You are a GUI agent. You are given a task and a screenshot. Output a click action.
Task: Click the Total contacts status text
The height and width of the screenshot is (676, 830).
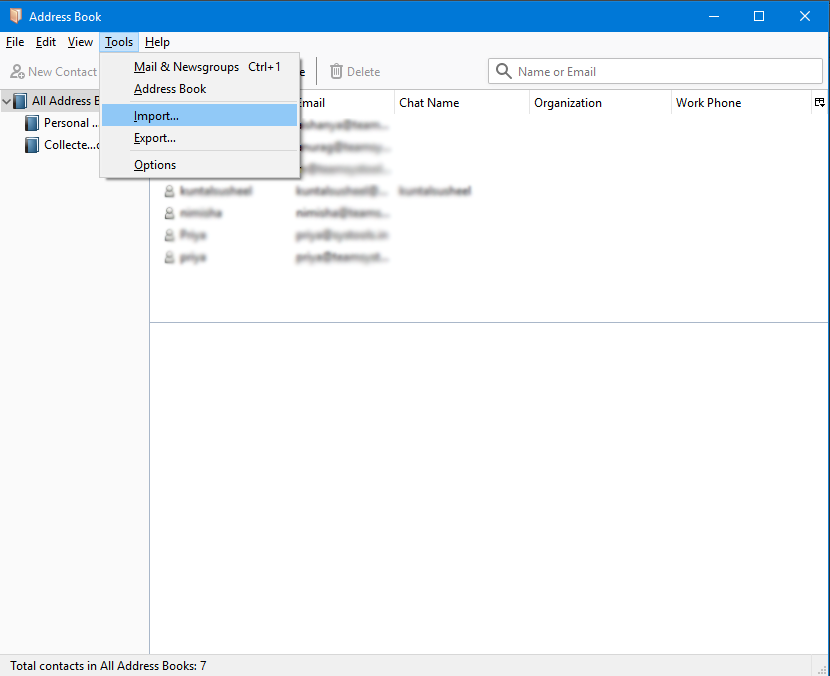pos(108,665)
